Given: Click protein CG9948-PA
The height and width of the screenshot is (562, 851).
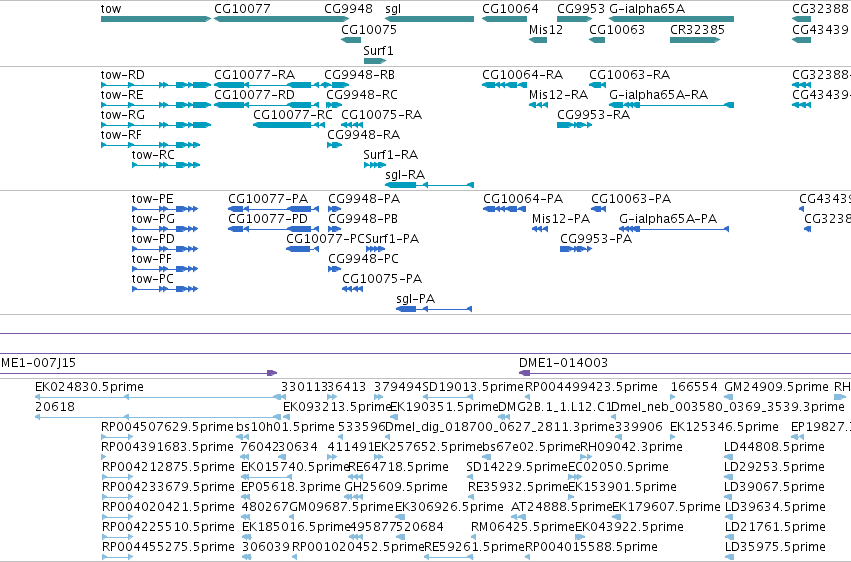Looking at the screenshot, I should (334, 209).
